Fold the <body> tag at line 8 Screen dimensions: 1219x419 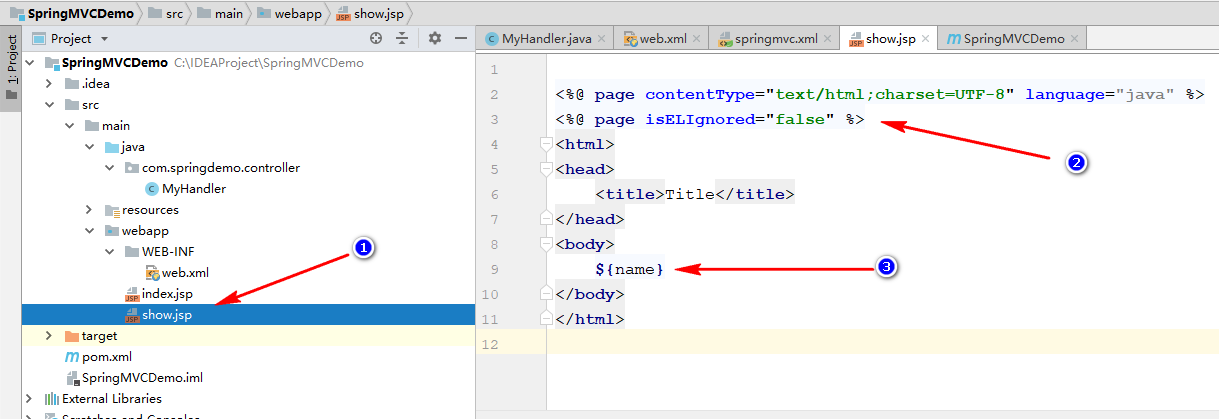point(546,244)
